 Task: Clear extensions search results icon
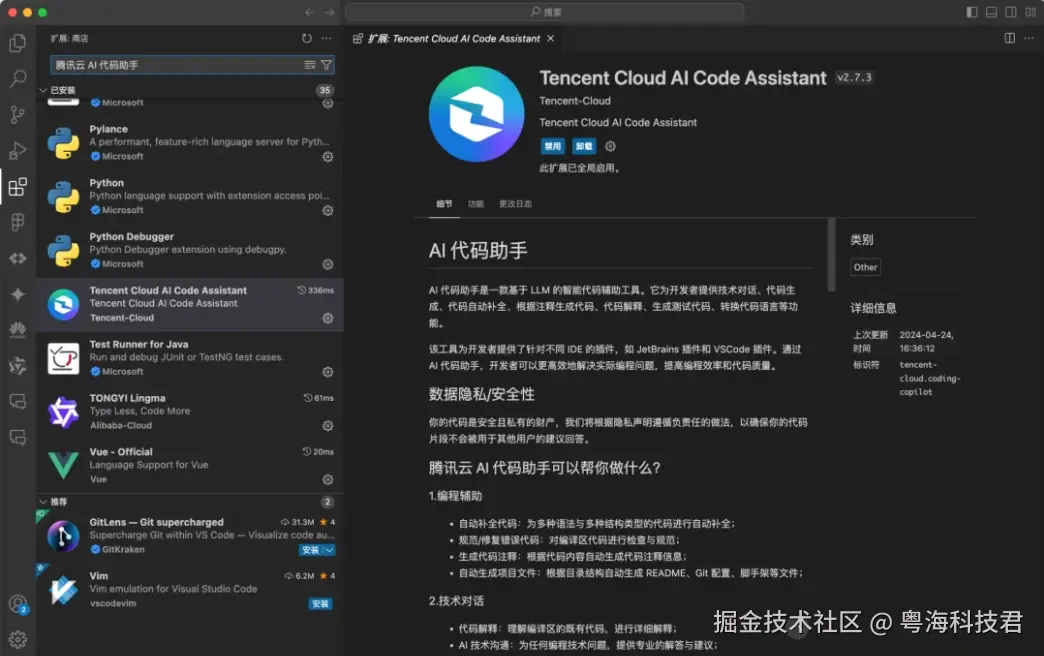point(310,65)
